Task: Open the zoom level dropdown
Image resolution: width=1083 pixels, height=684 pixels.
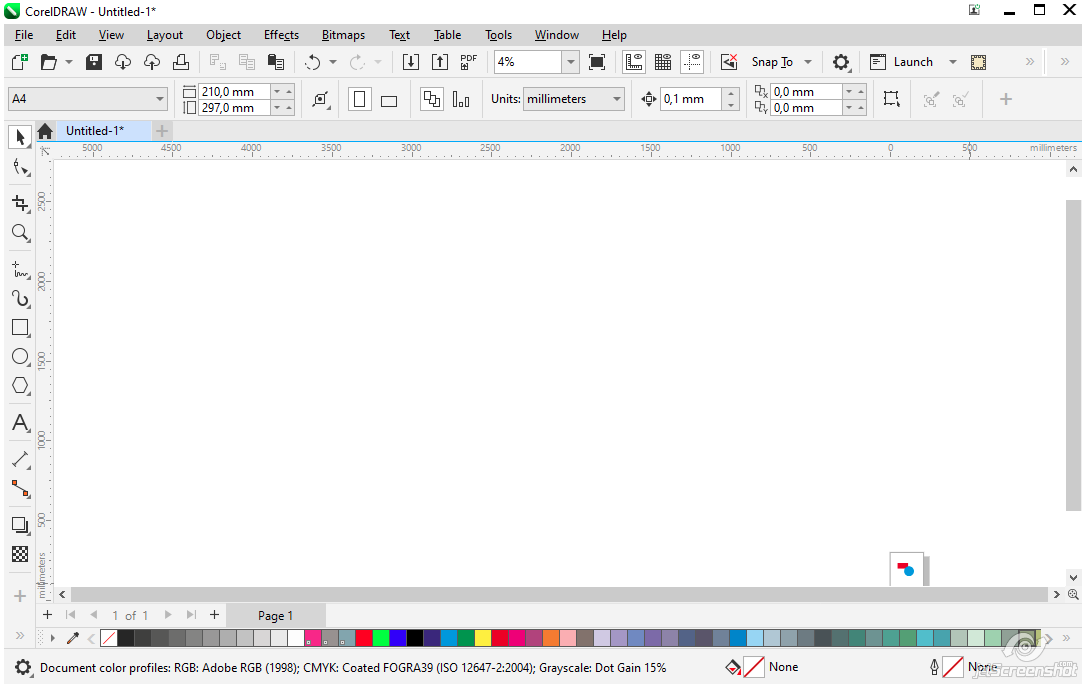Action: click(570, 62)
